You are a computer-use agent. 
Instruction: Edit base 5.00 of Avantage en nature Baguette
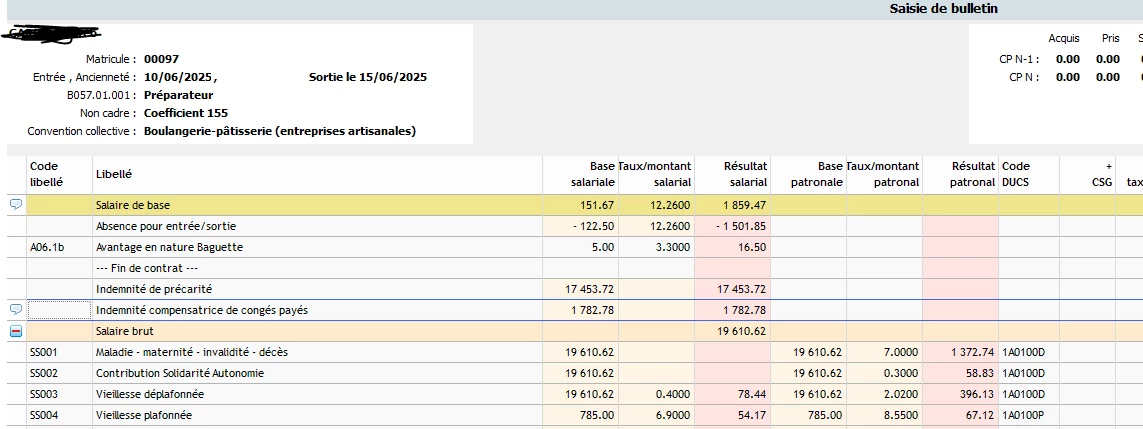[x=580, y=248]
